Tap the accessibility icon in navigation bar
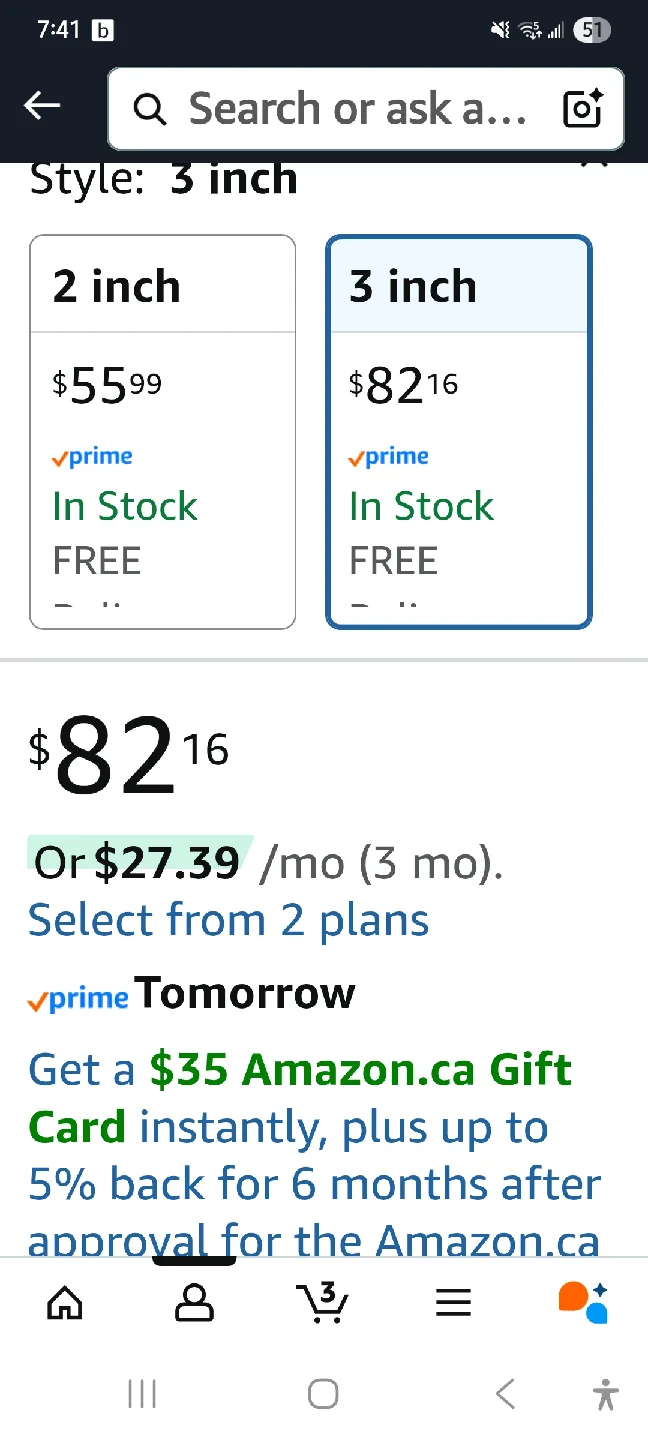 pyautogui.click(x=605, y=1393)
